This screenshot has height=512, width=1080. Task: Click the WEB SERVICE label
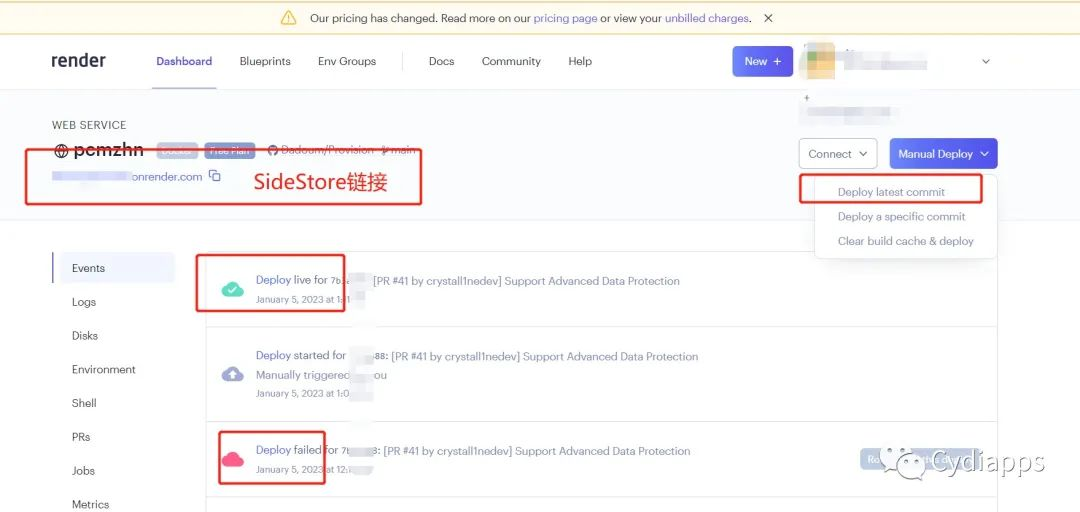[x=89, y=125]
